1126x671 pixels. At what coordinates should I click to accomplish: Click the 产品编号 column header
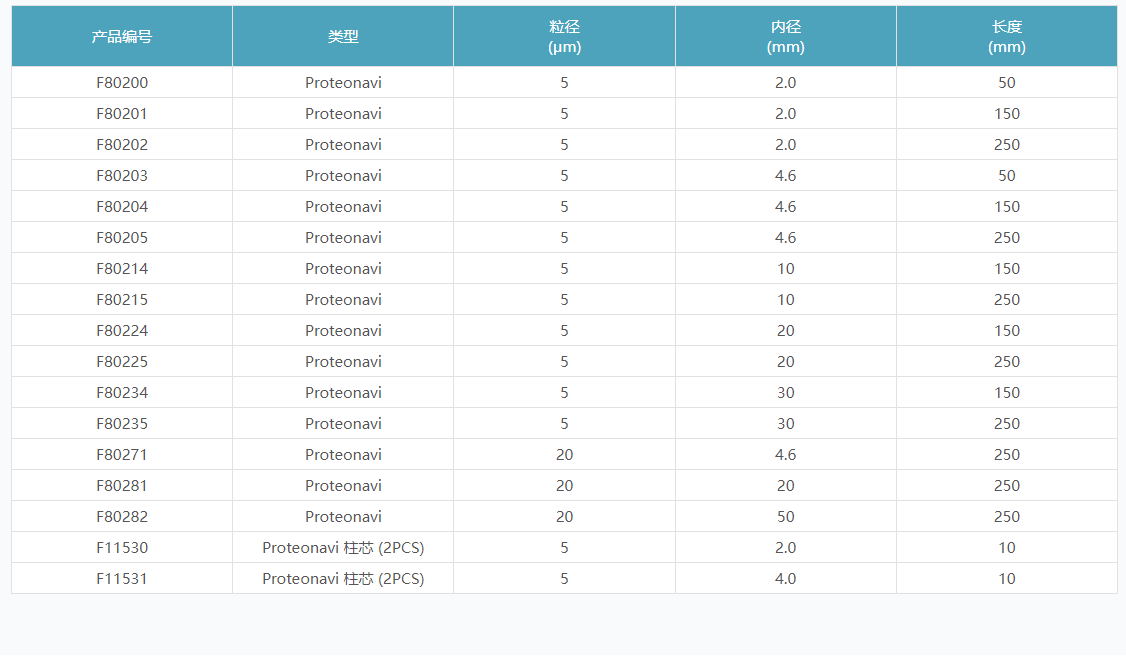click(122, 37)
